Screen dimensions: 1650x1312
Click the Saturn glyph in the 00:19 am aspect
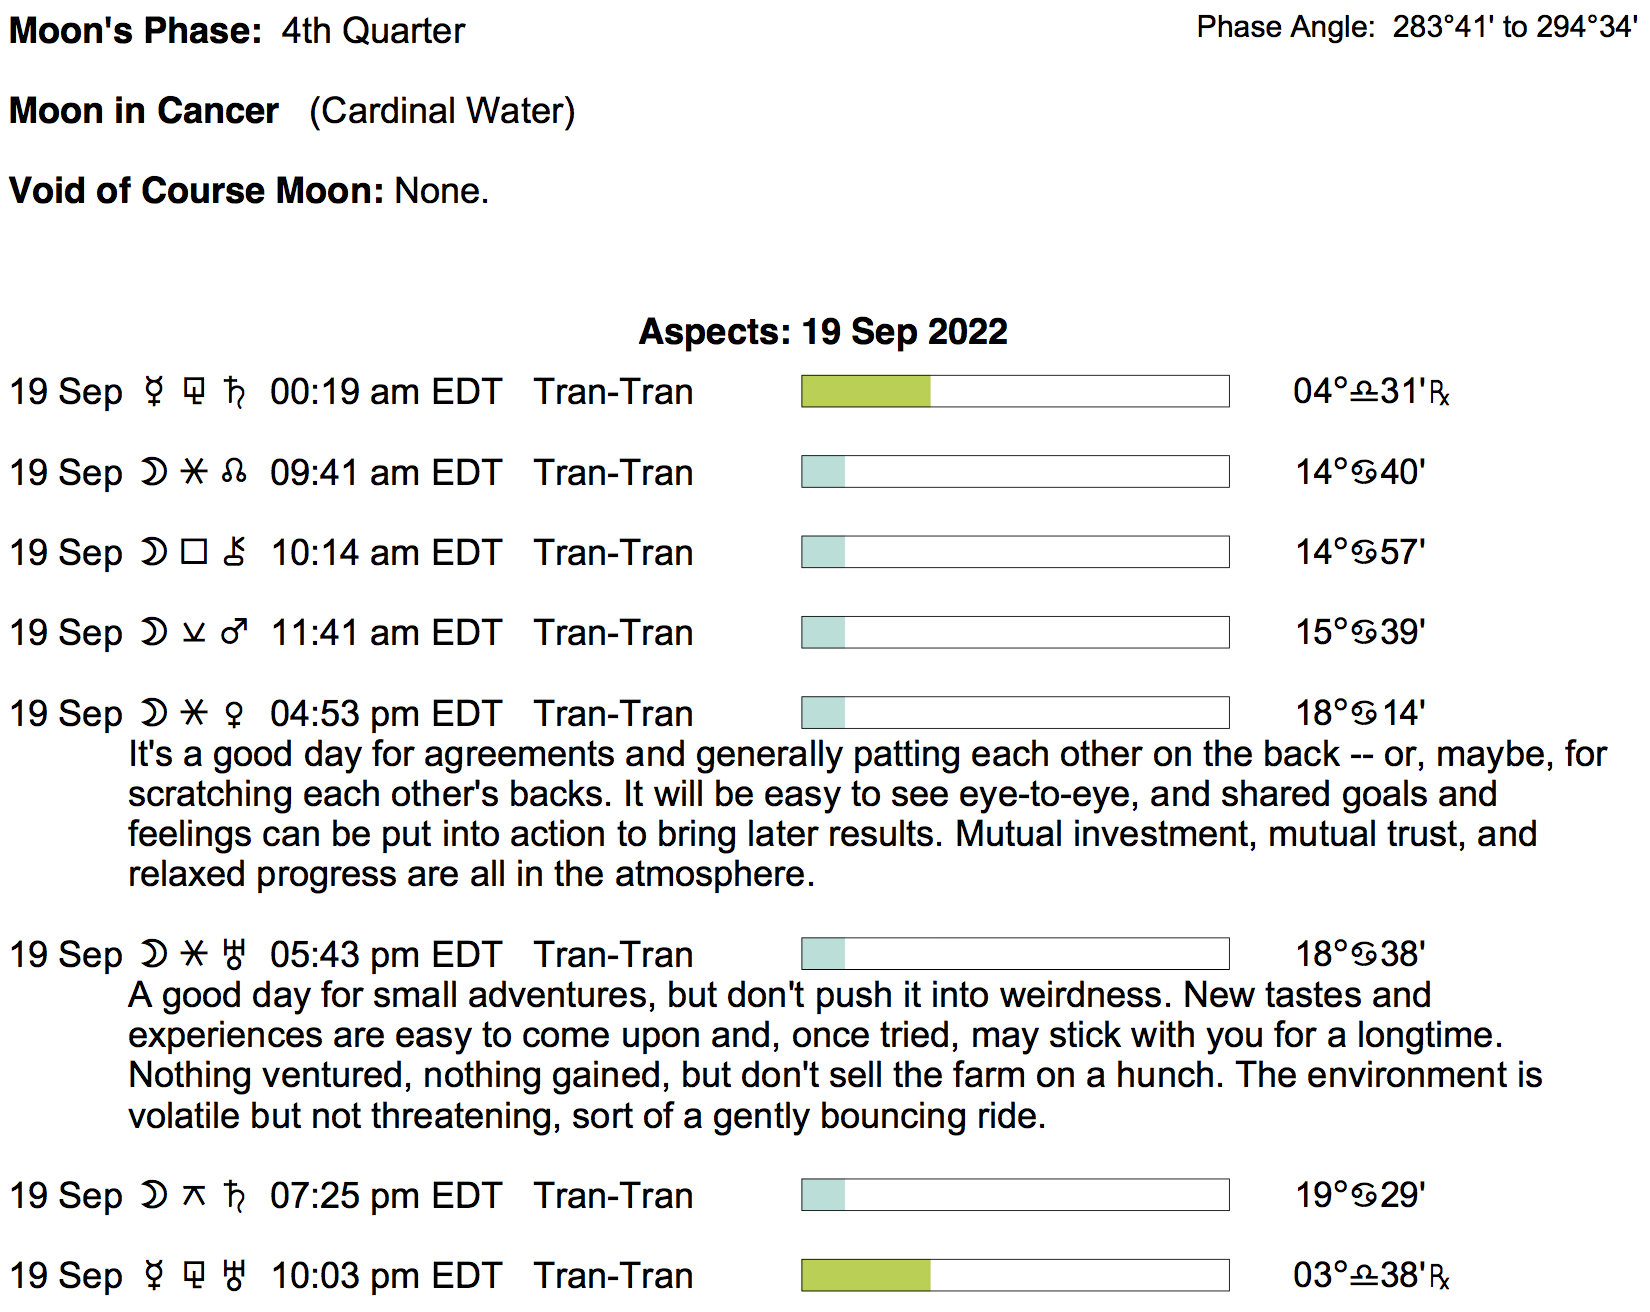point(235,391)
